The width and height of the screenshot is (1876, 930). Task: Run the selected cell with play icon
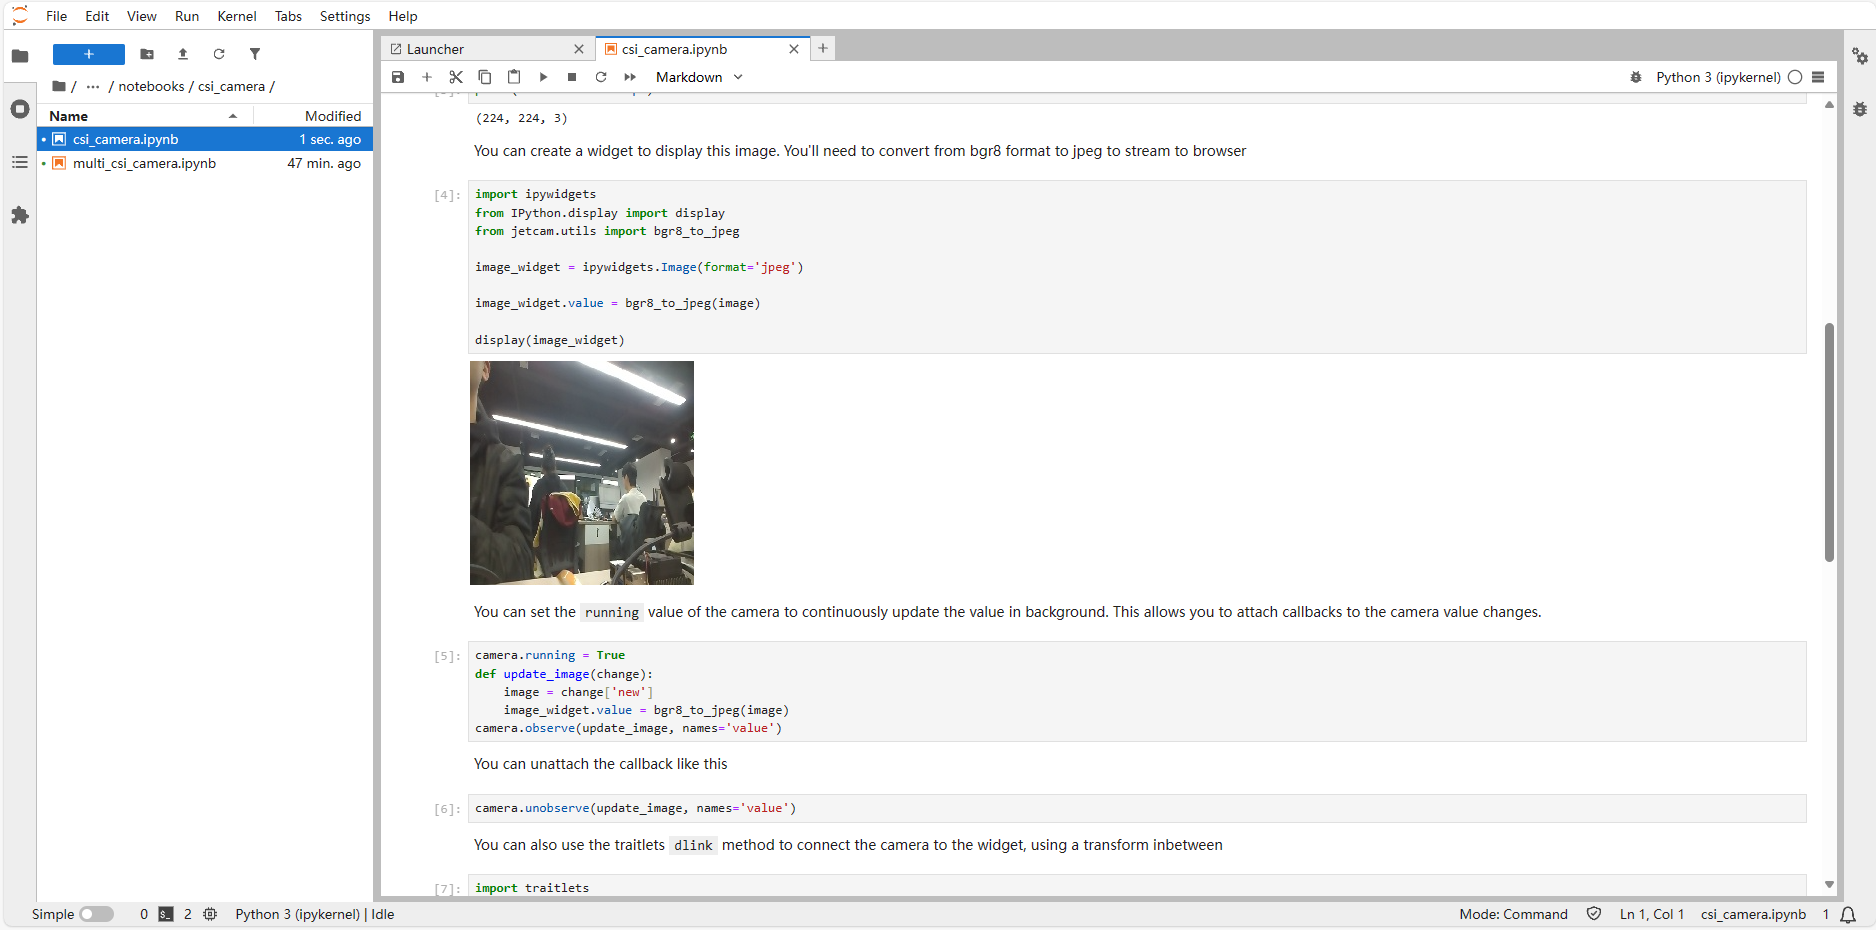click(x=543, y=77)
